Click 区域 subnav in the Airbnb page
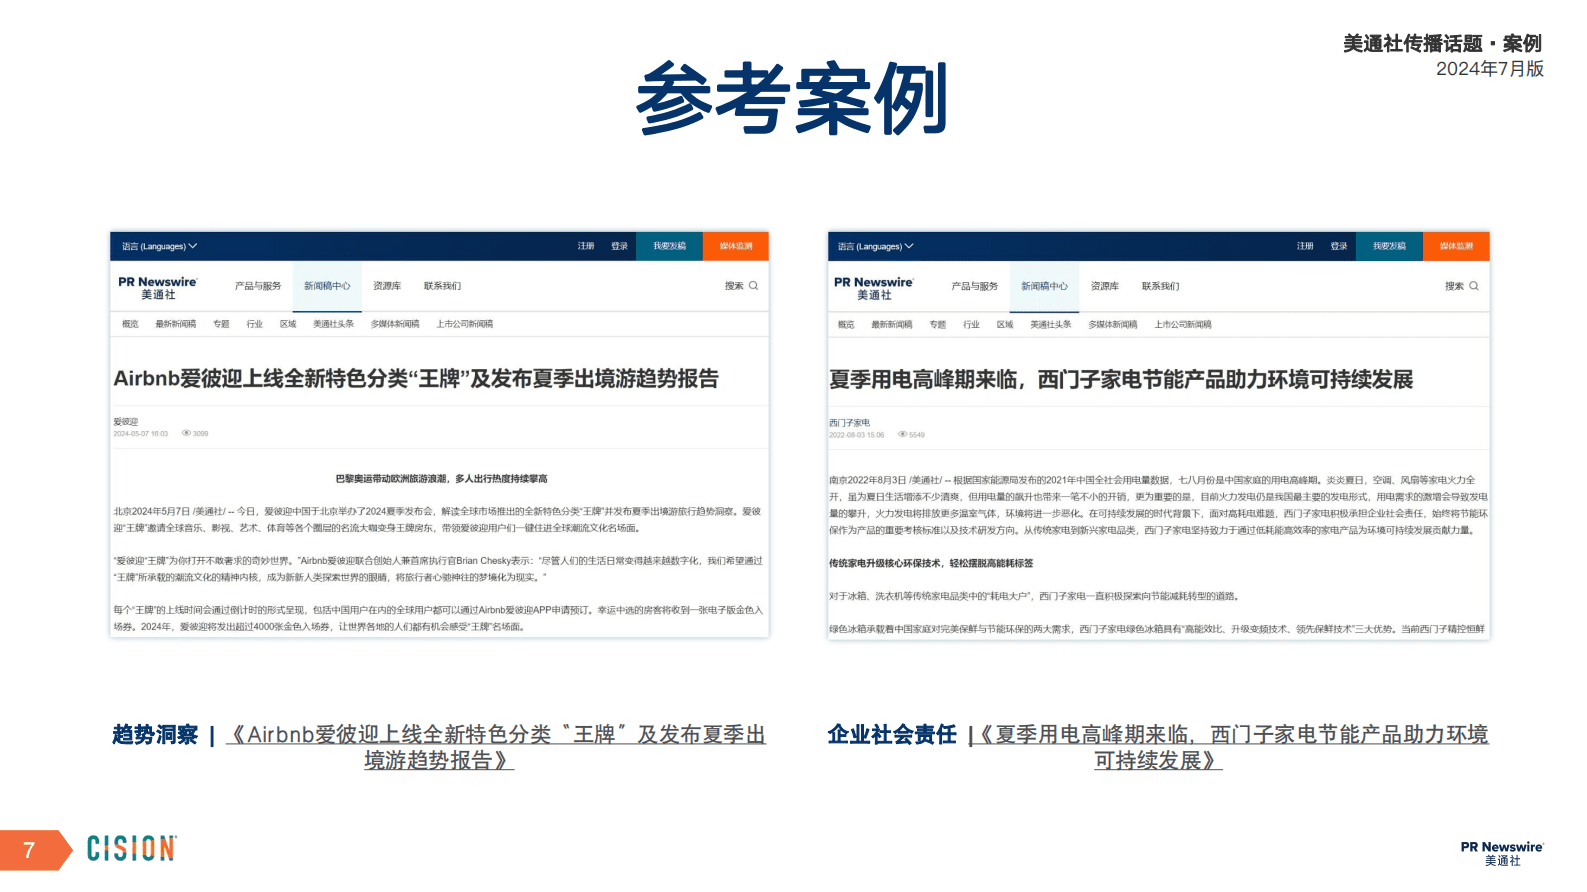 [288, 324]
